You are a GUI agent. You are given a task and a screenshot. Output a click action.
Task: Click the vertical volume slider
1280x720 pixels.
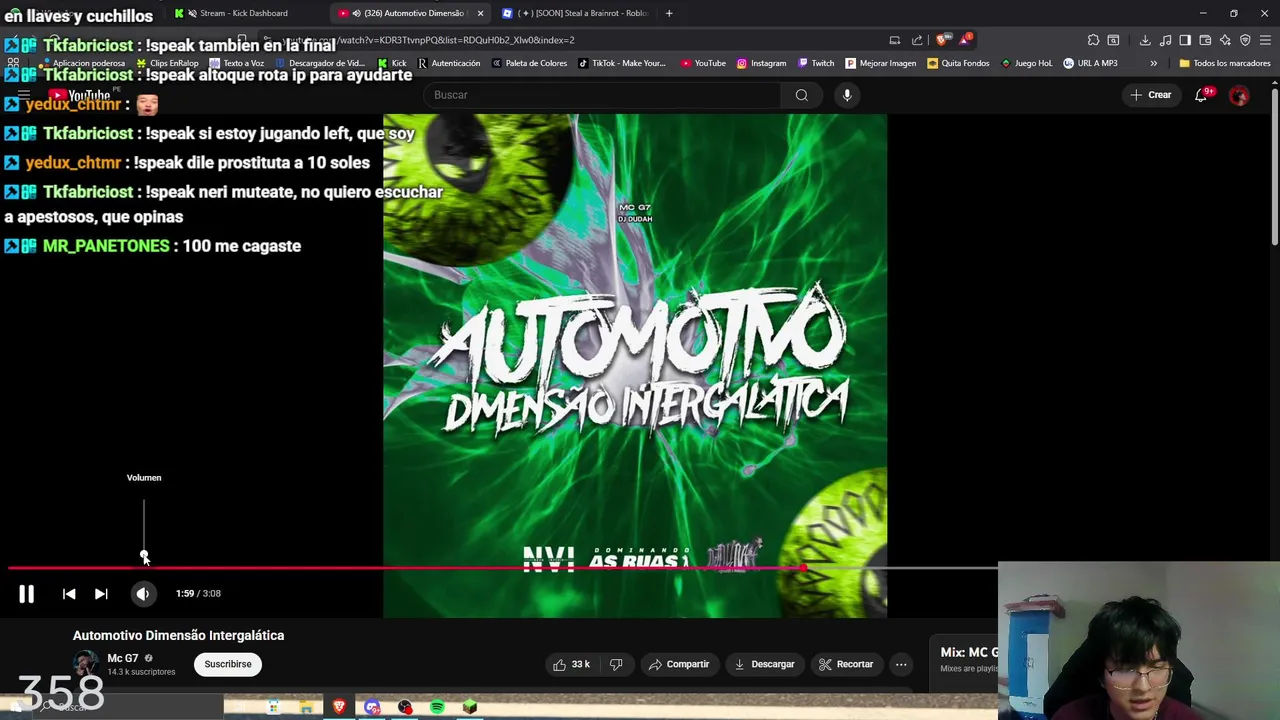(144, 527)
